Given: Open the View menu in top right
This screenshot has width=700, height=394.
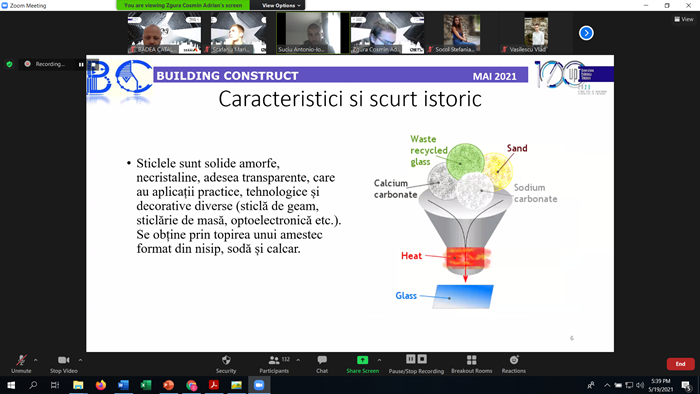Looking at the screenshot, I should 683,19.
